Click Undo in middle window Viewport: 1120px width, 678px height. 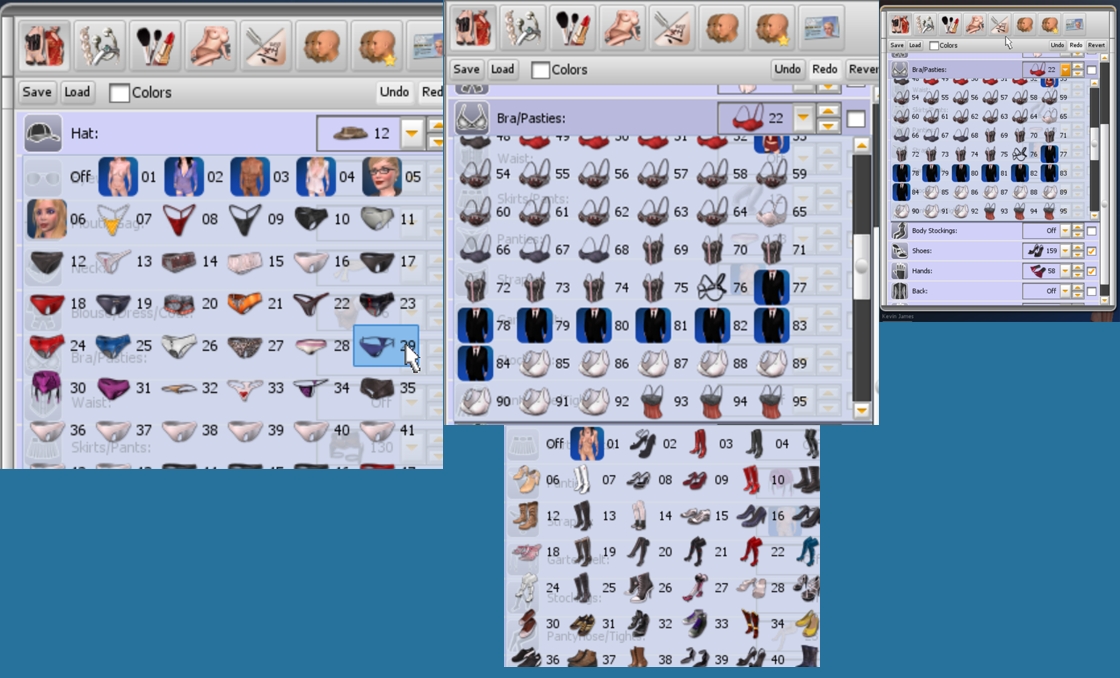787,69
